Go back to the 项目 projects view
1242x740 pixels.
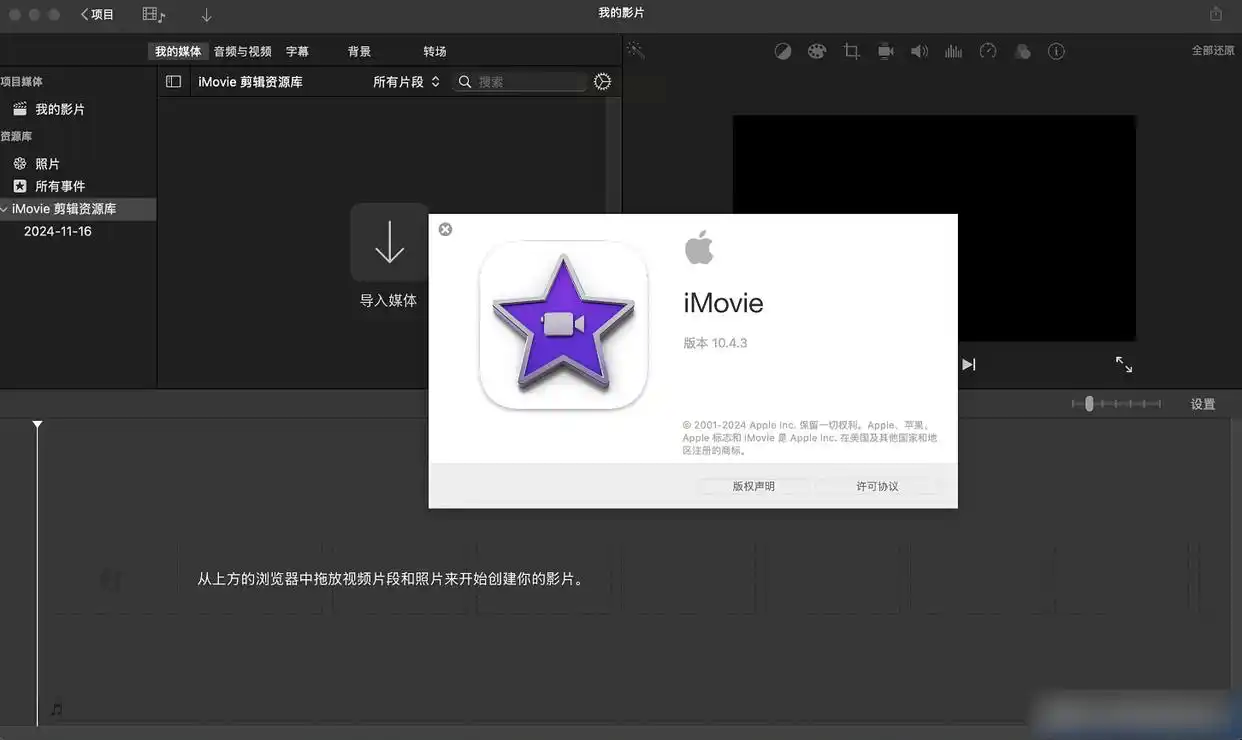(x=97, y=15)
